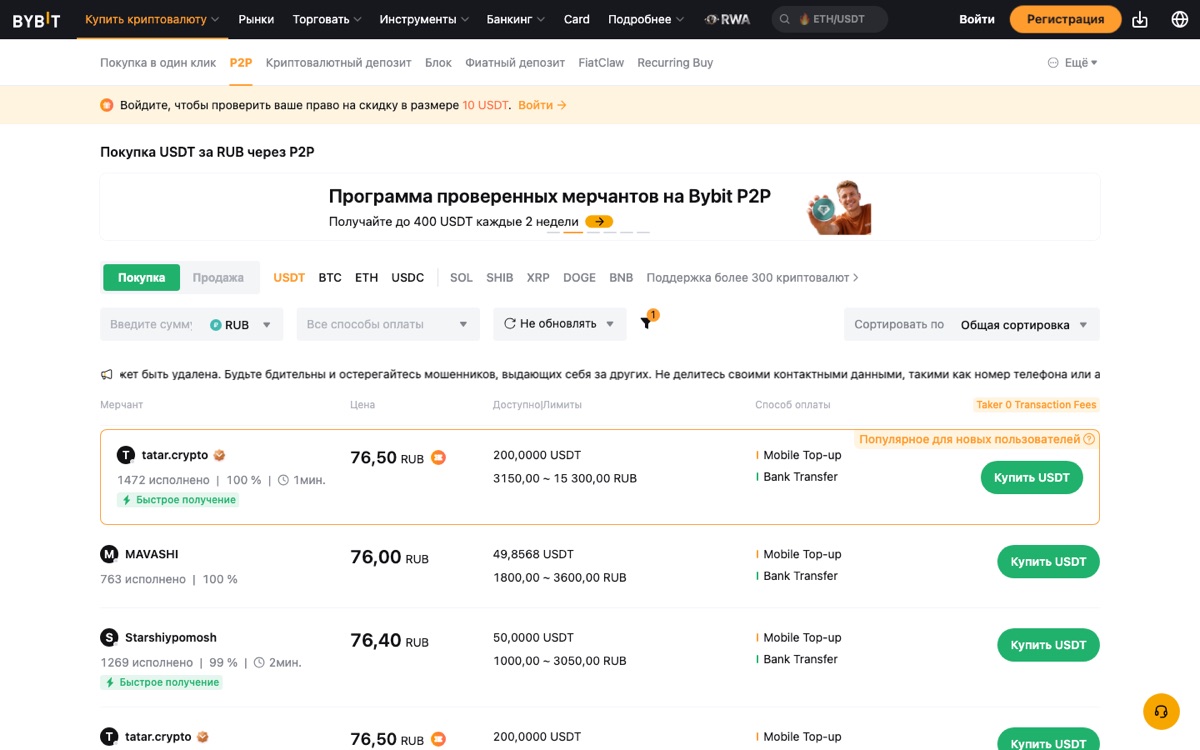Switch to the Продажа toggle
1200x750 pixels.
pyautogui.click(x=218, y=277)
